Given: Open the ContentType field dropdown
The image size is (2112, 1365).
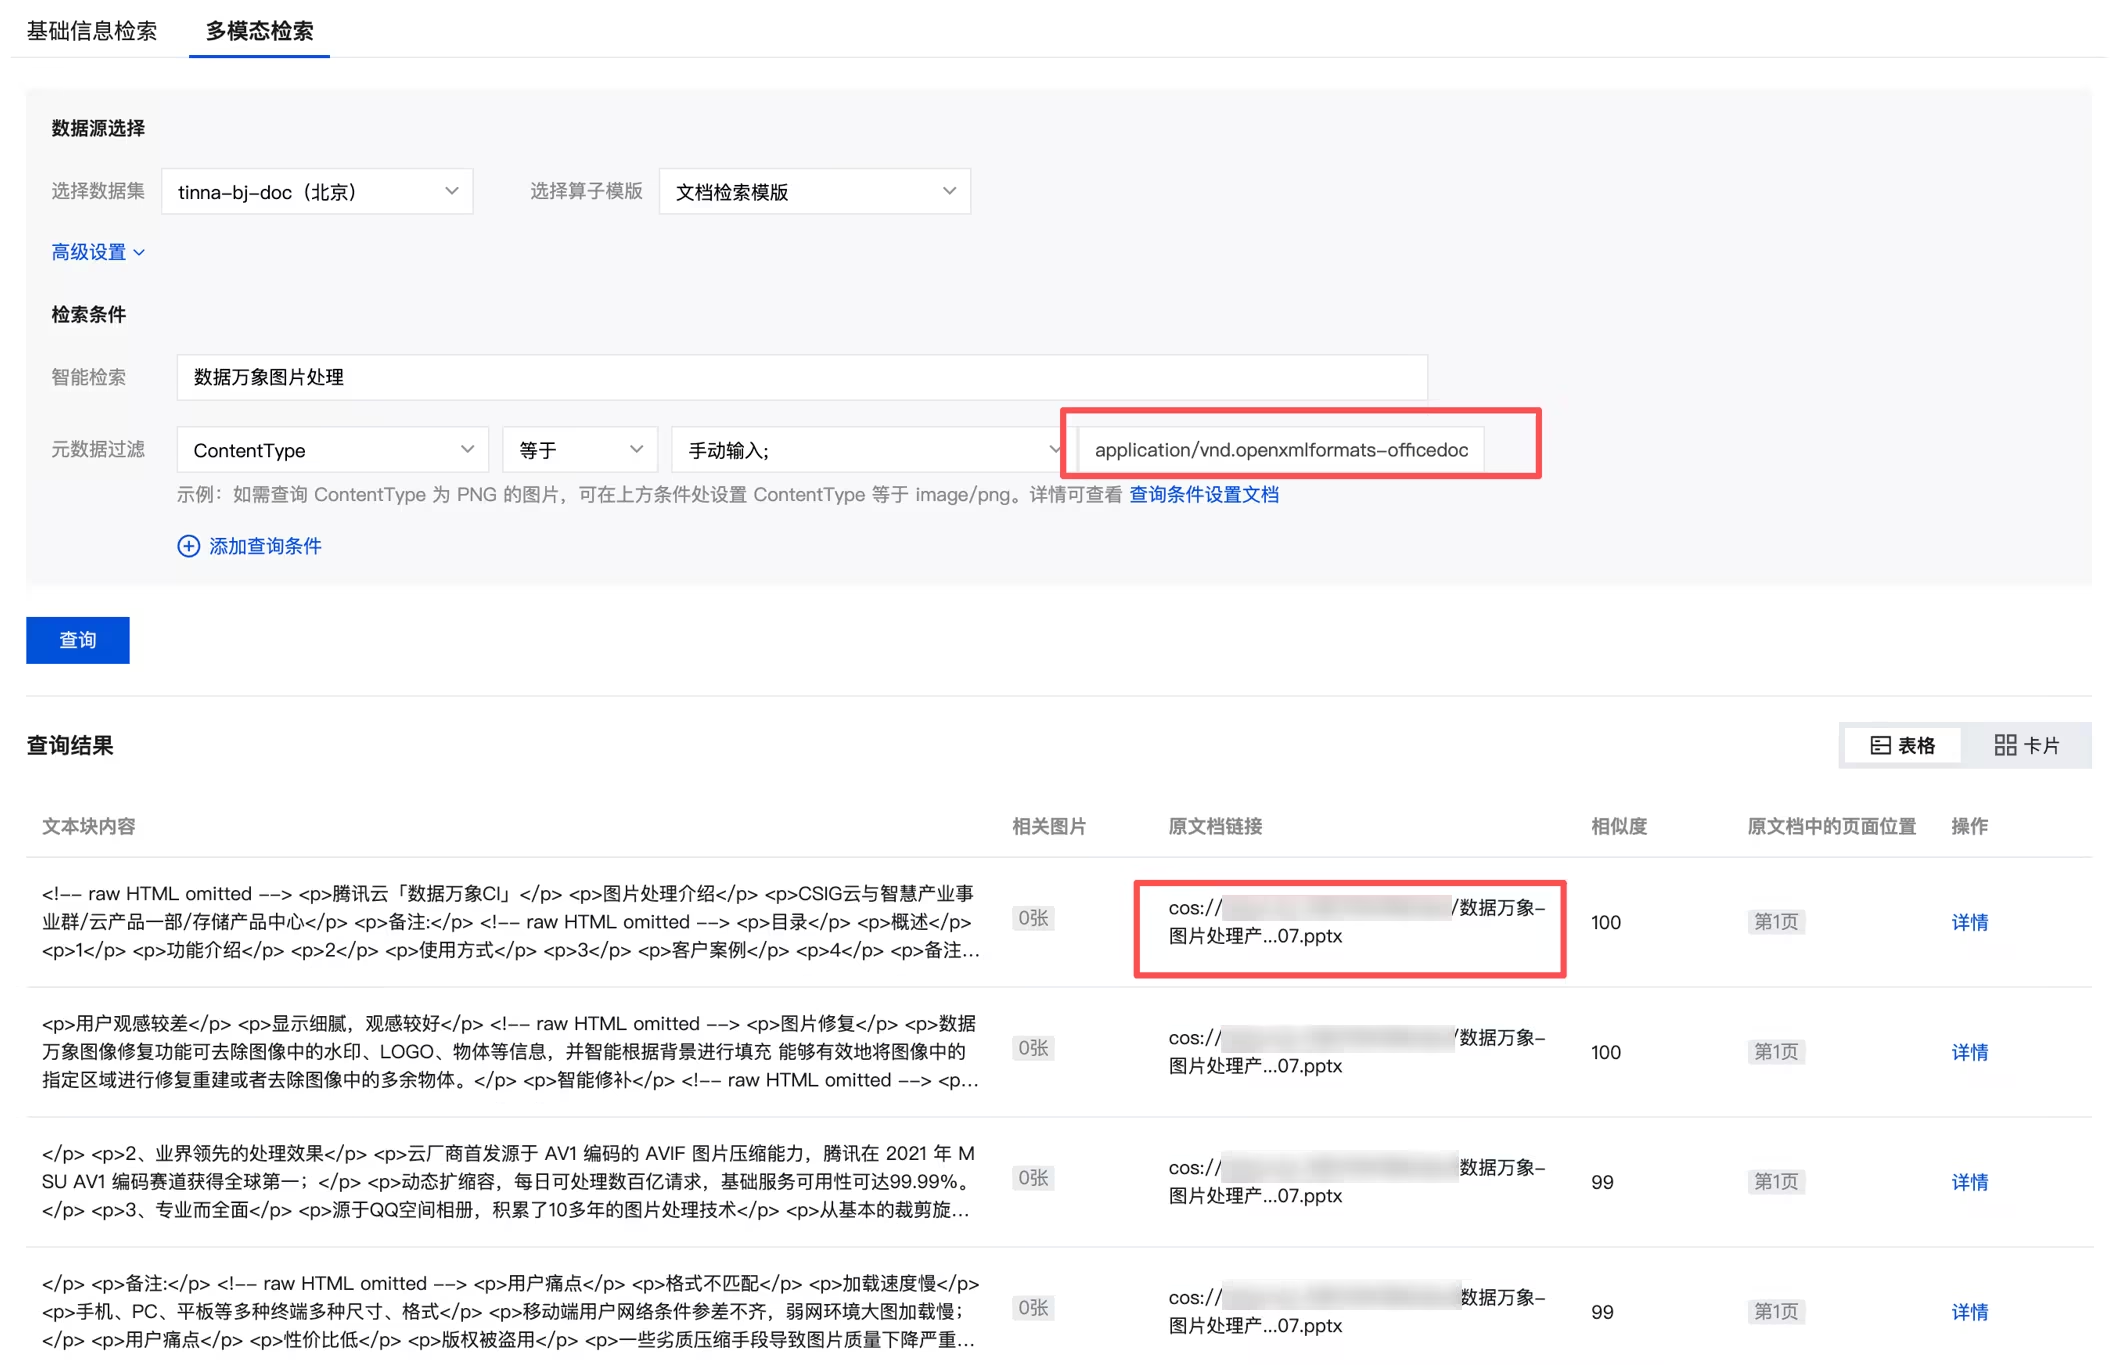Looking at the screenshot, I should click(x=332, y=450).
